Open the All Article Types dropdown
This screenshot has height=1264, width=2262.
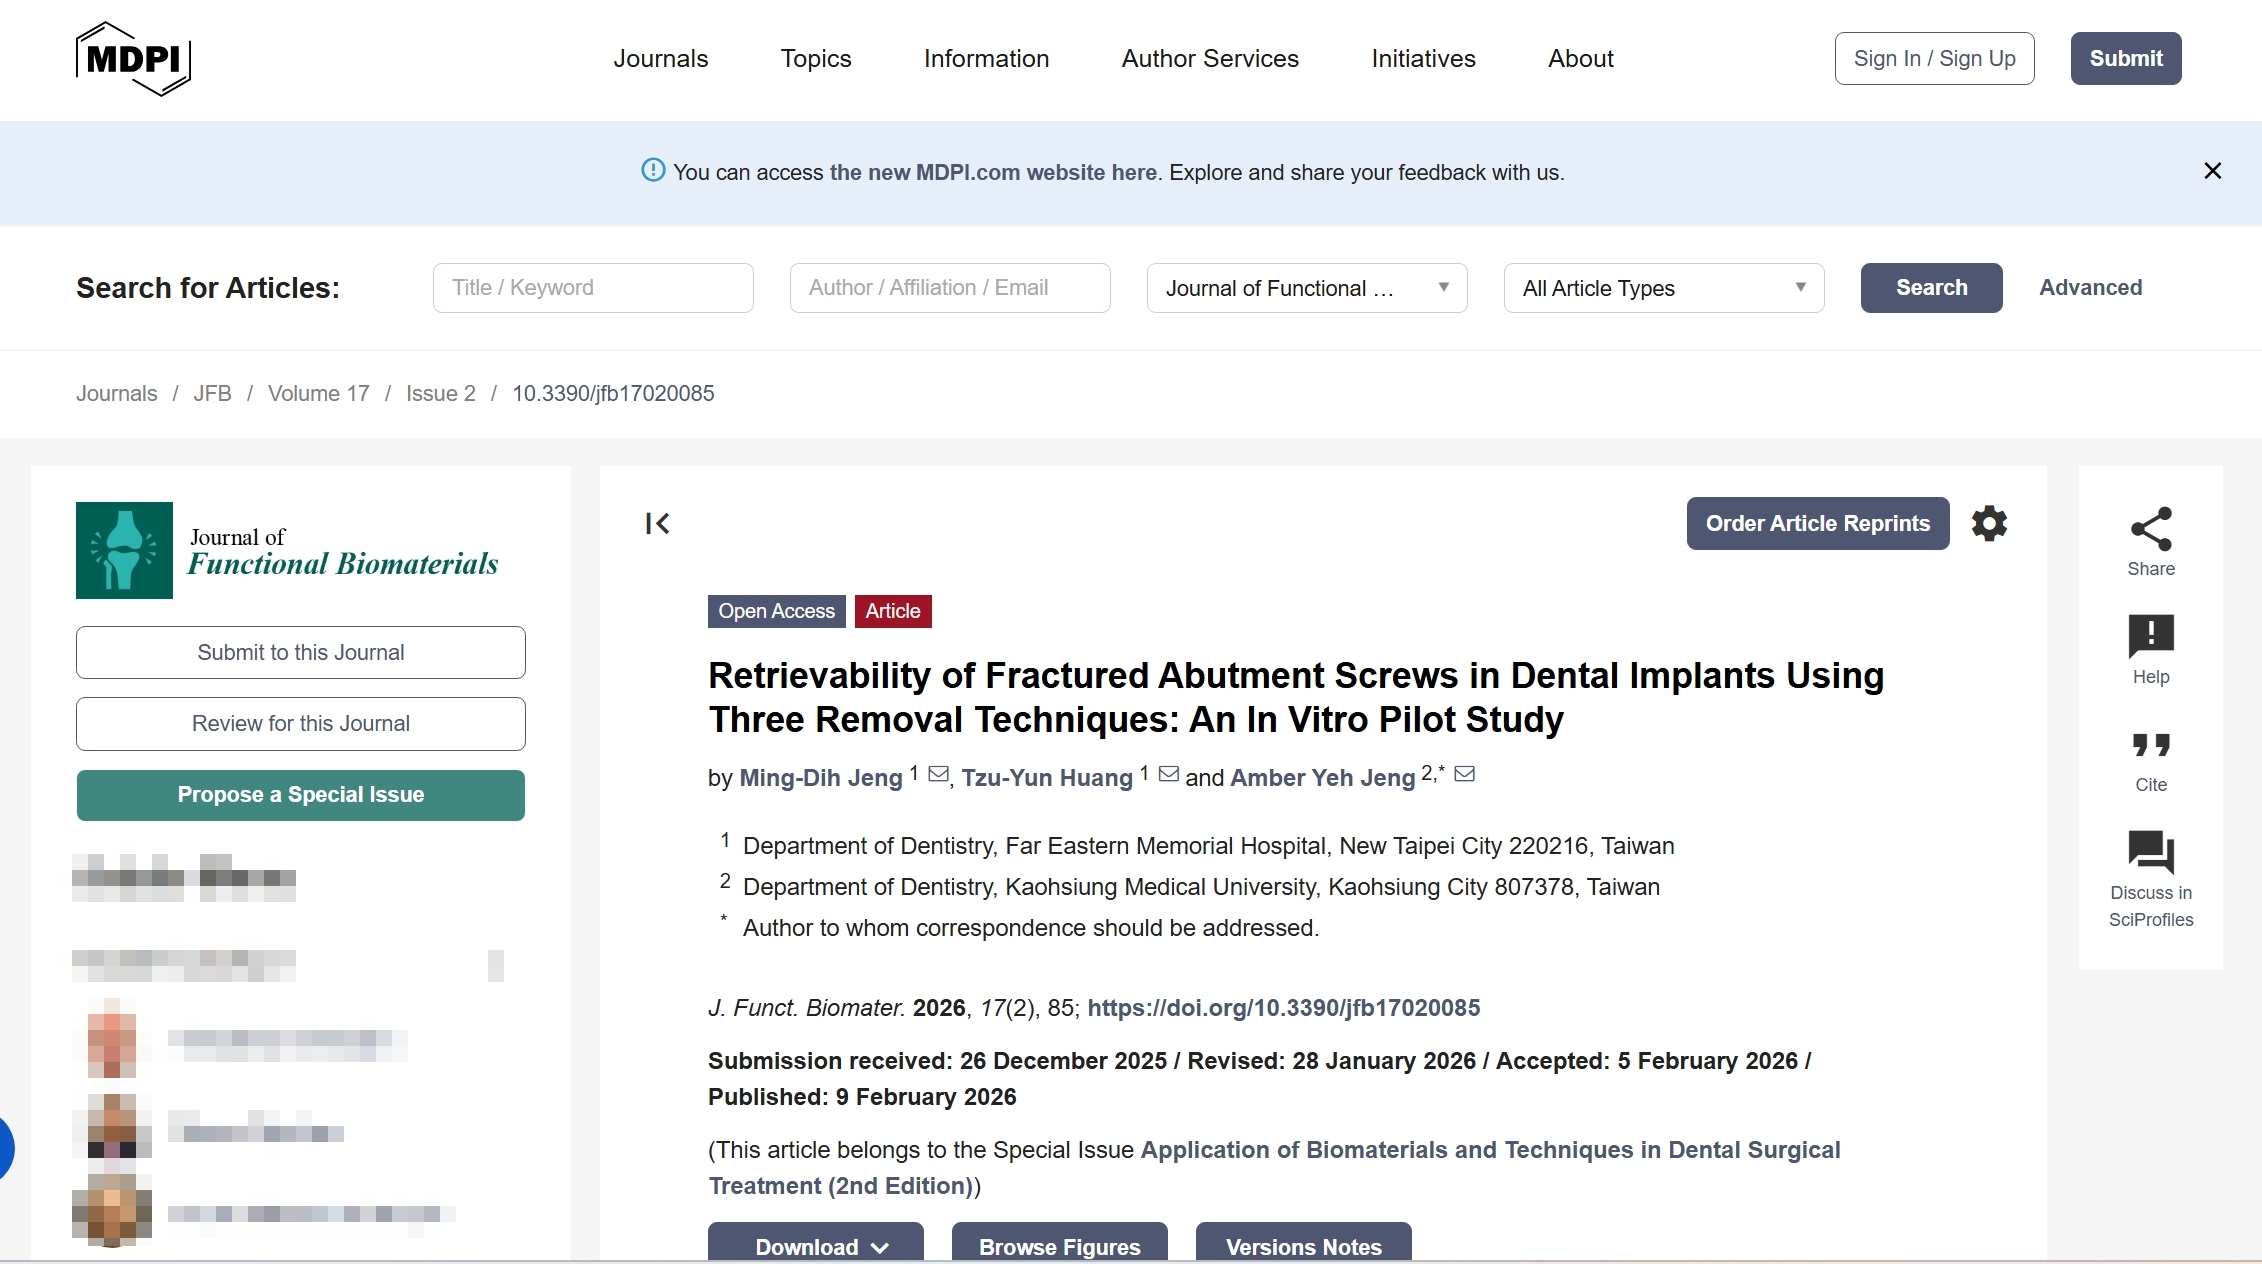1663,288
